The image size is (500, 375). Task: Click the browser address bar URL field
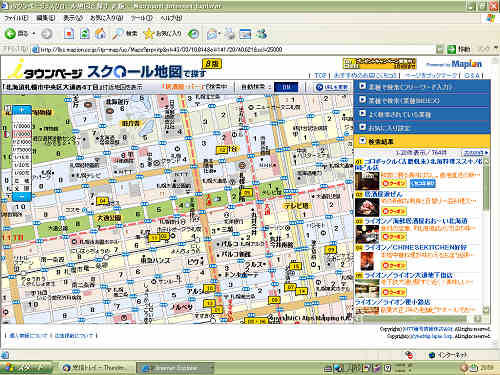[x=233, y=49]
